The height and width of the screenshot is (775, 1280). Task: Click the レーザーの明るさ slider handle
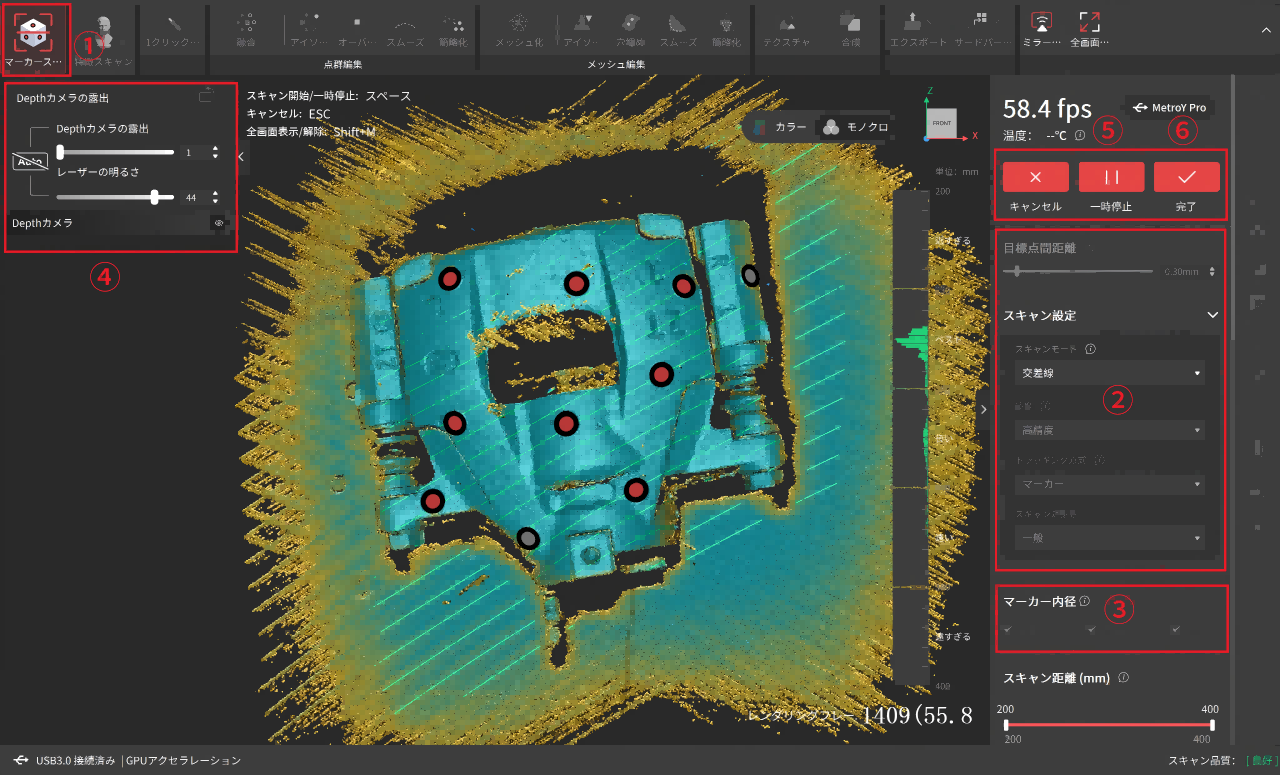(x=154, y=197)
